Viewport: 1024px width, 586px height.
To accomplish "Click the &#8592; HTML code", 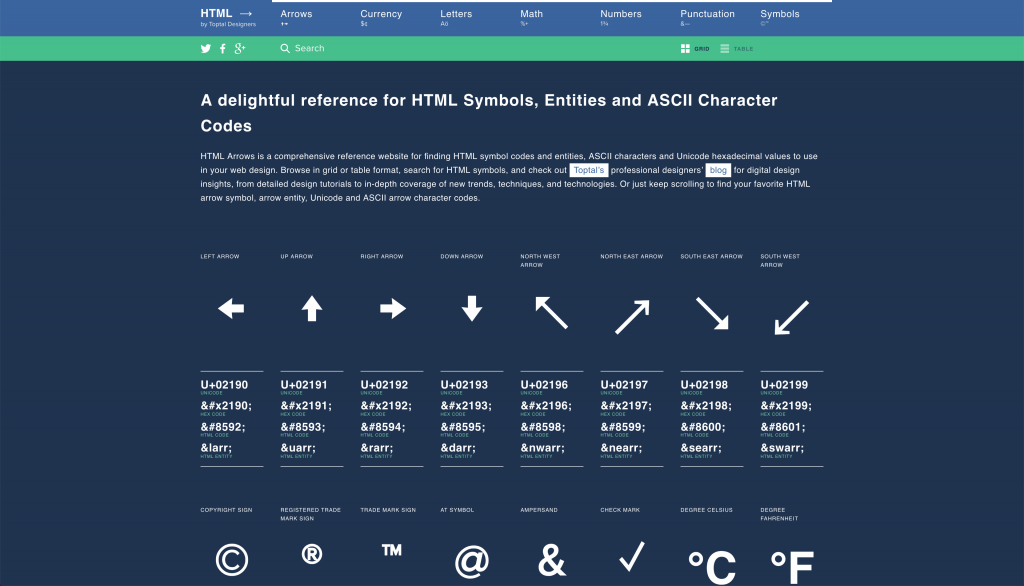I will click(x=223, y=427).
